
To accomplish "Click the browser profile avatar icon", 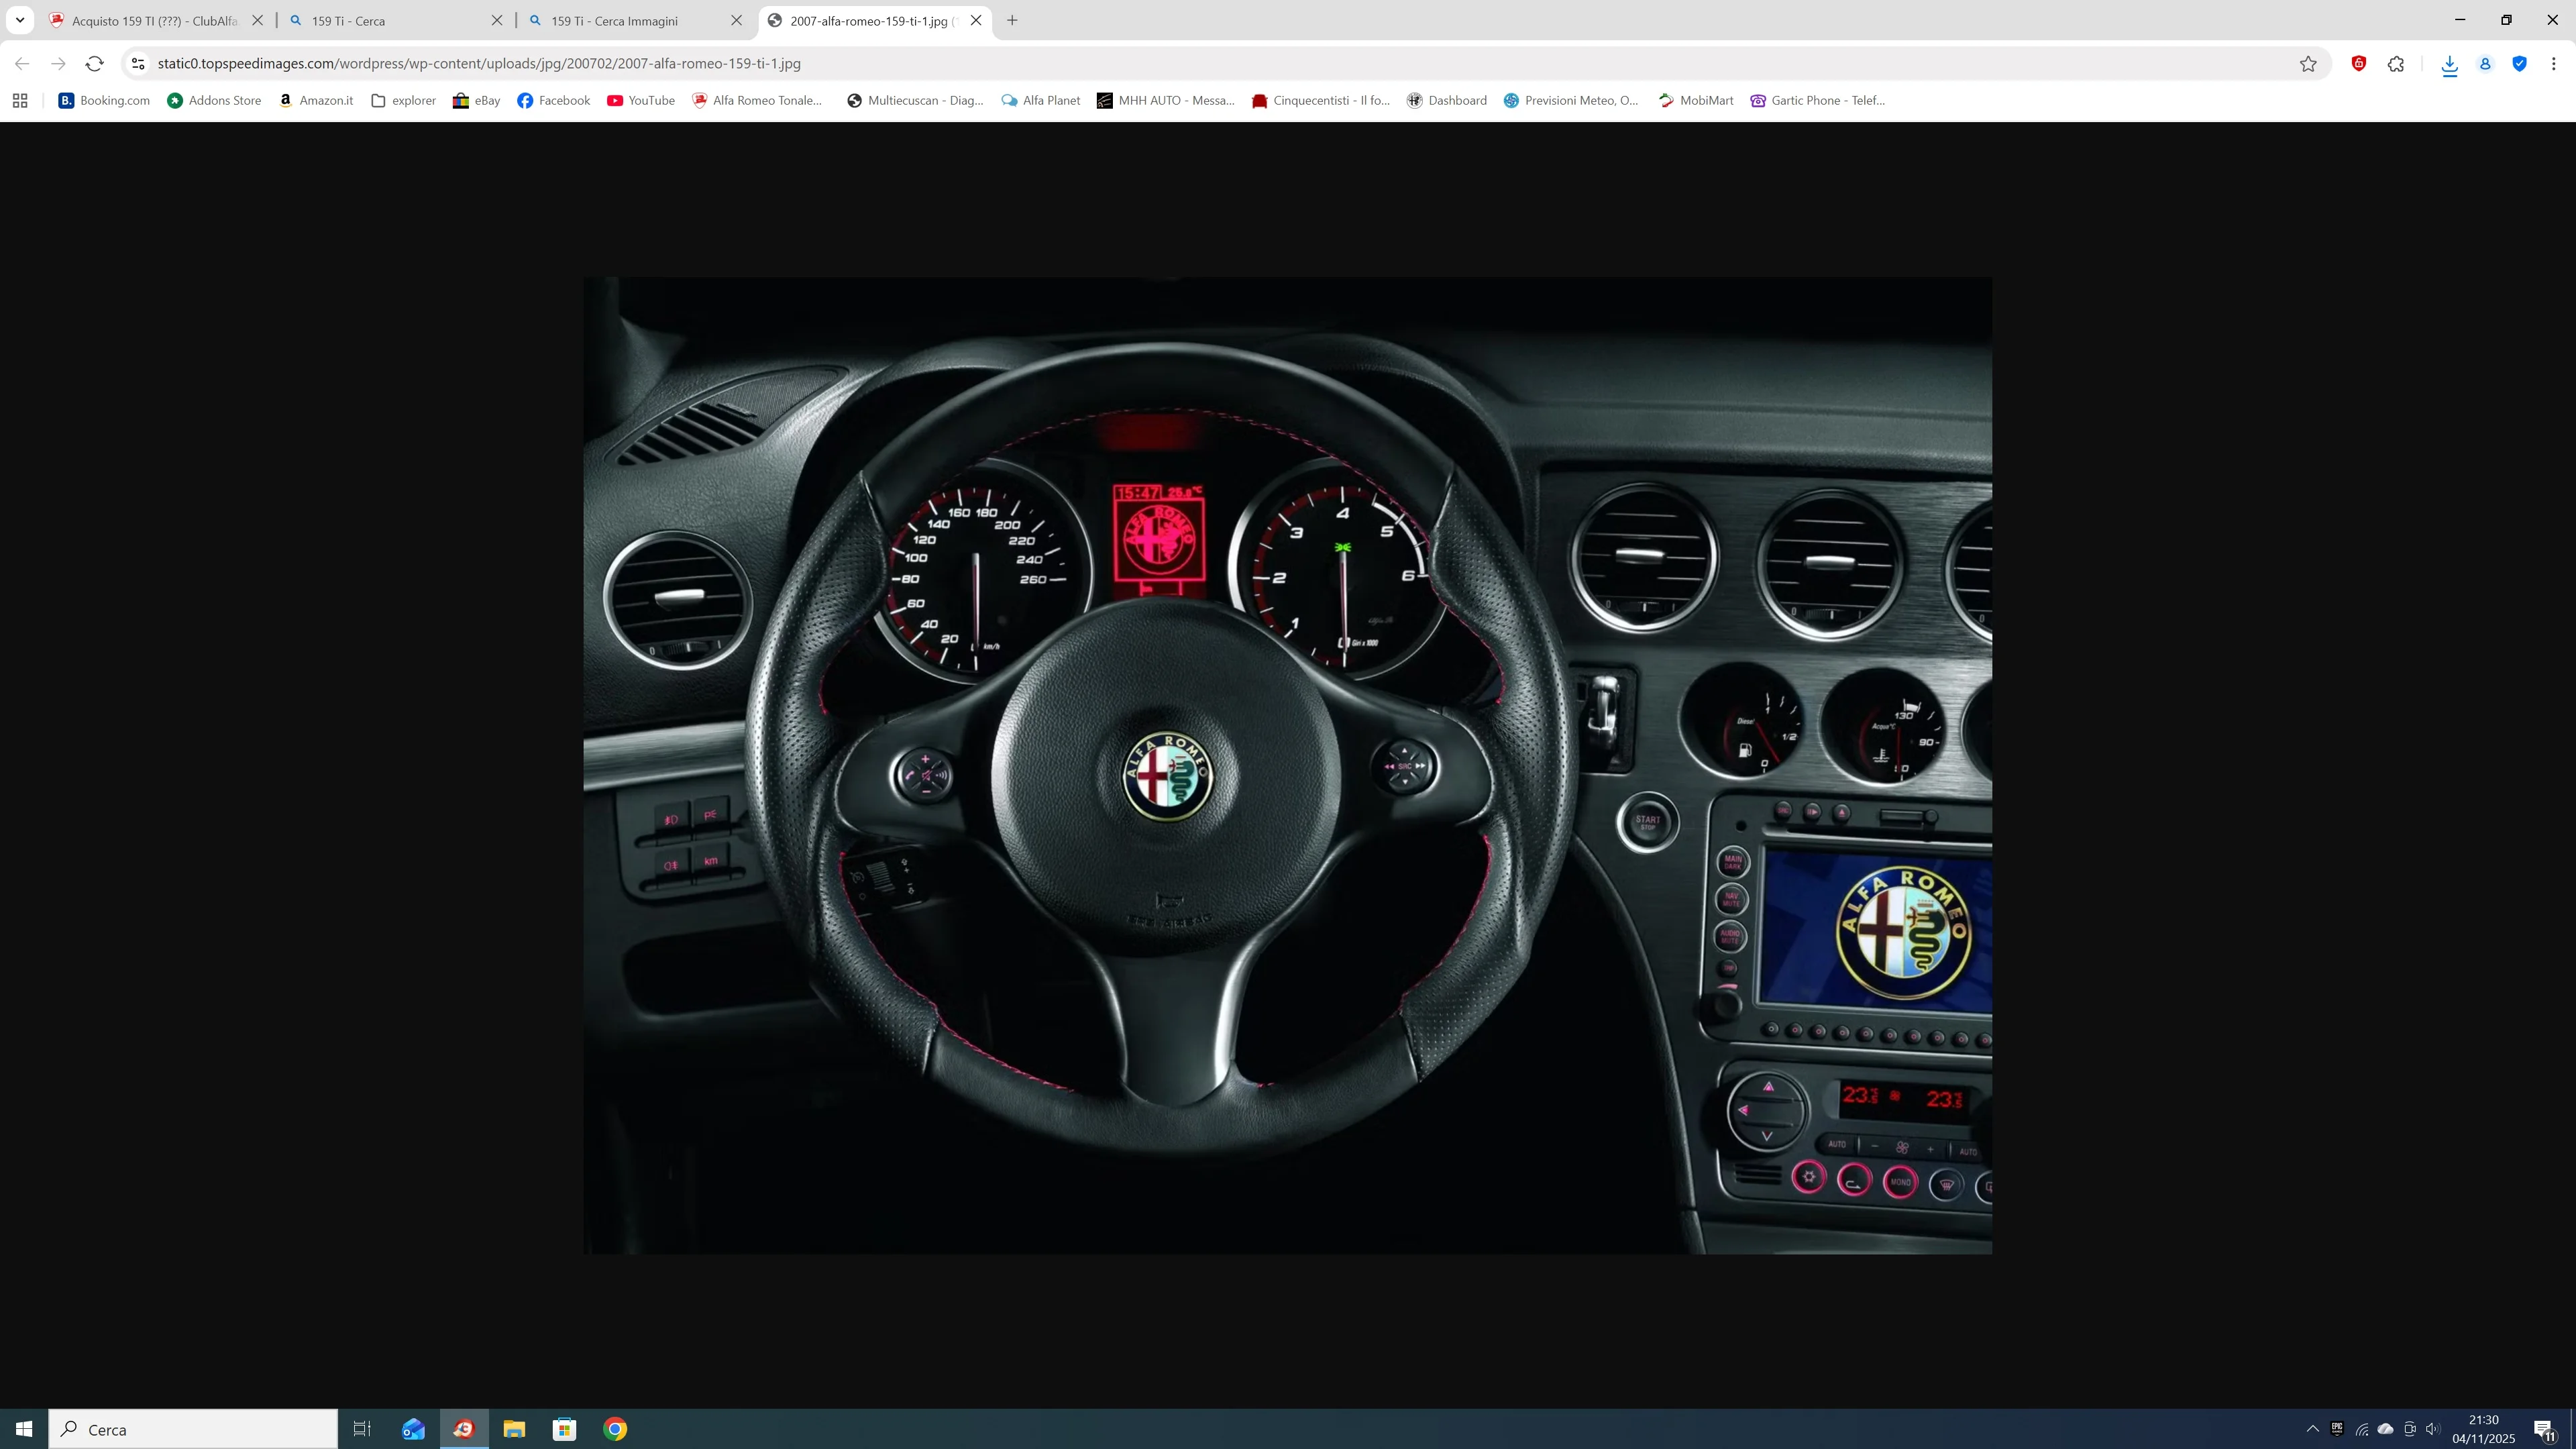I will pos(2485,64).
